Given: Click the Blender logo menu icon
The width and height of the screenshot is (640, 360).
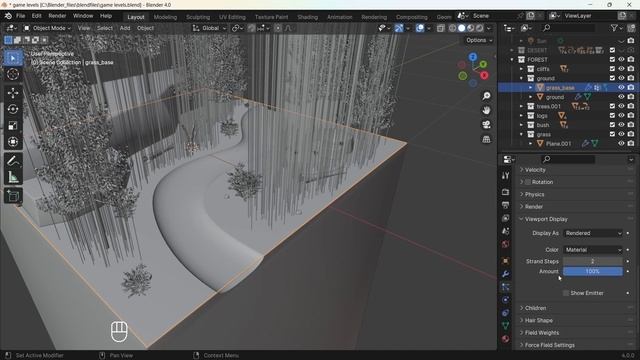Looking at the screenshot, I should point(8,16).
